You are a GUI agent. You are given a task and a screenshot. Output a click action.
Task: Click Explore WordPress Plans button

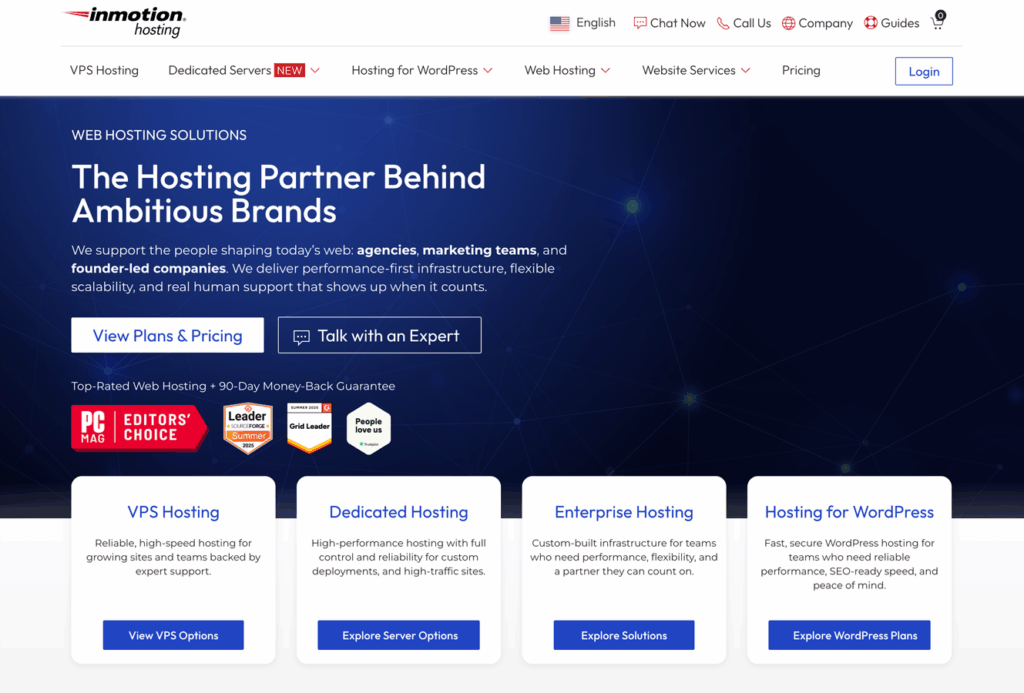(x=849, y=635)
